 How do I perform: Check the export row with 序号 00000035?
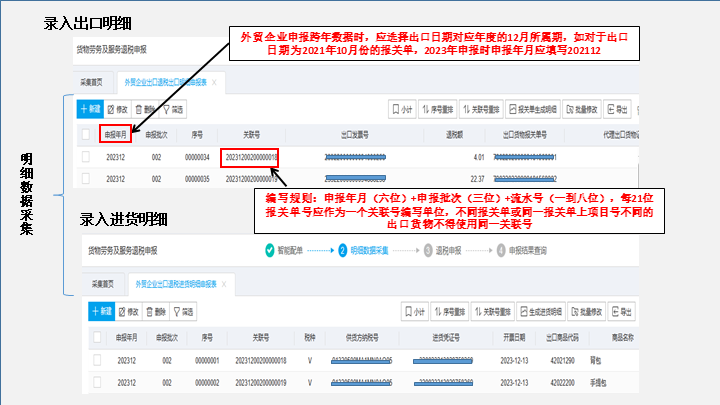pos(86,179)
